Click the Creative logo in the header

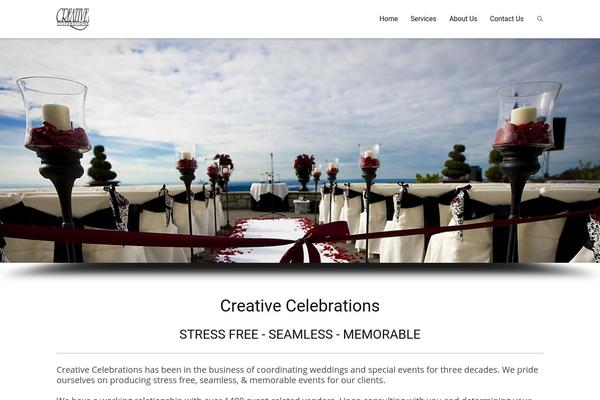pyautogui.click(x=73, y=19)
